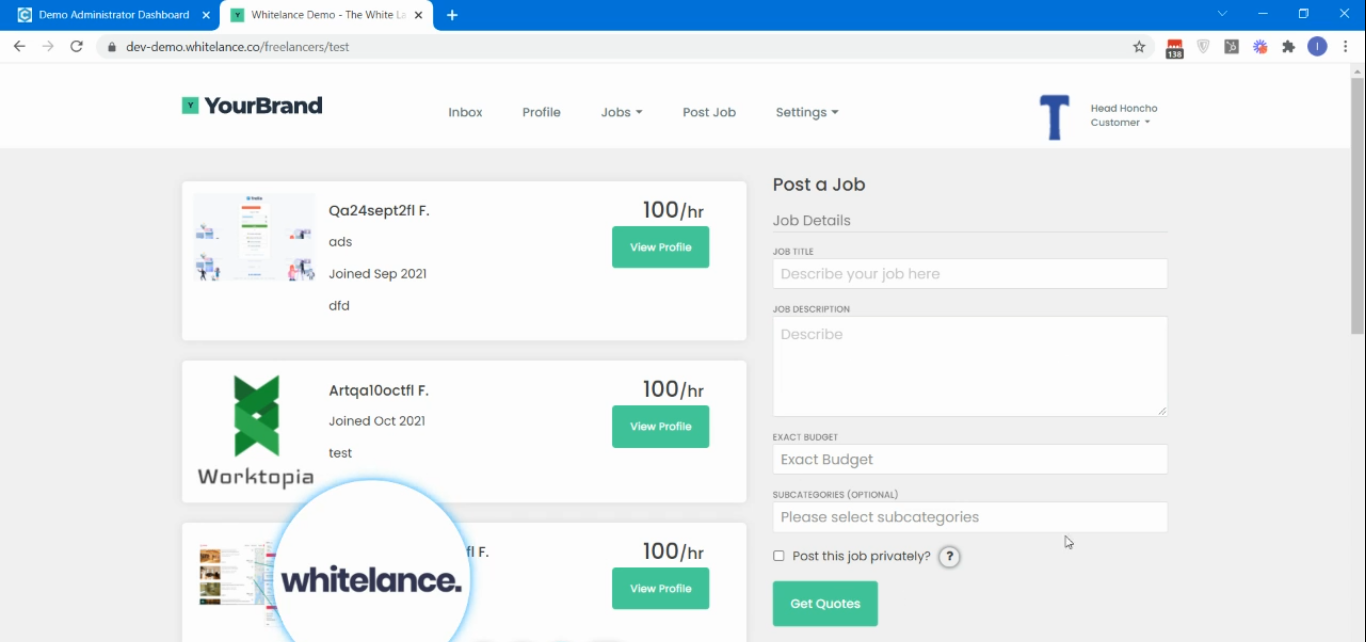
Task: Click the 'dfd' text on first card
Action: point(339,306)
